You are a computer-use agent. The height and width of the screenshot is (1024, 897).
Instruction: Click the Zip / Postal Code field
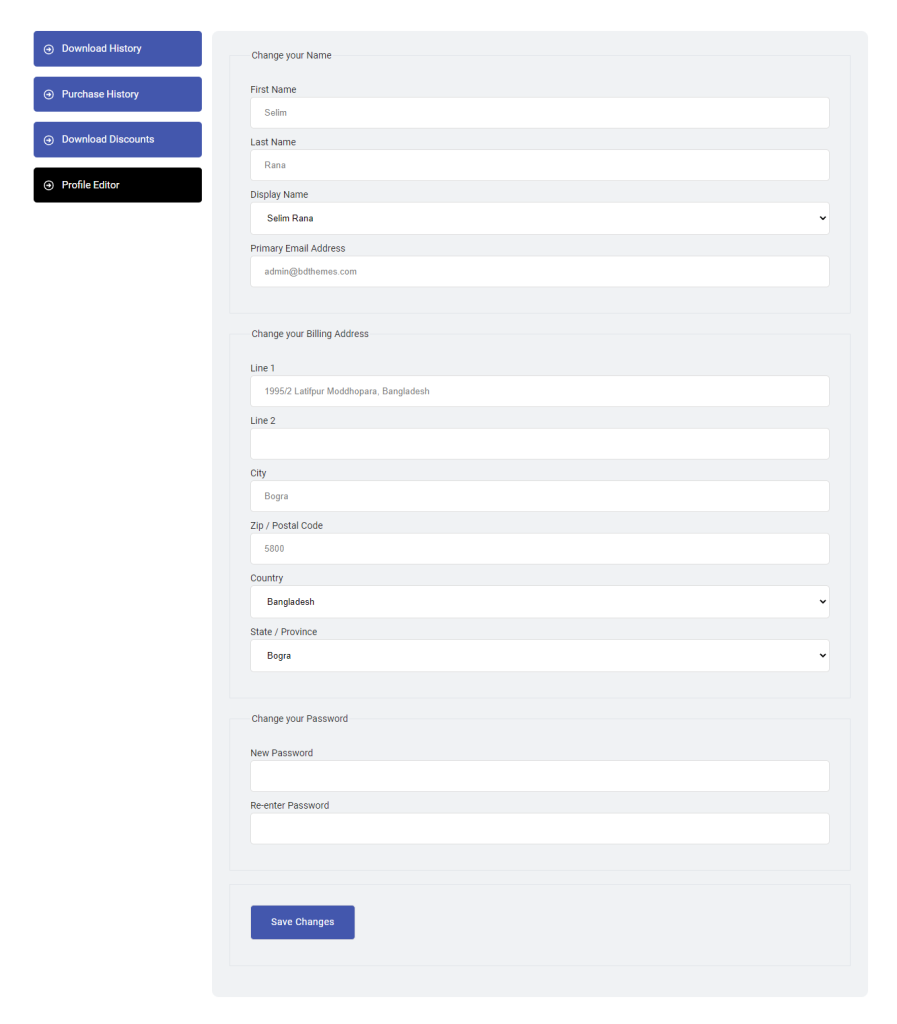pyautogui.click(x=540, y=548)
